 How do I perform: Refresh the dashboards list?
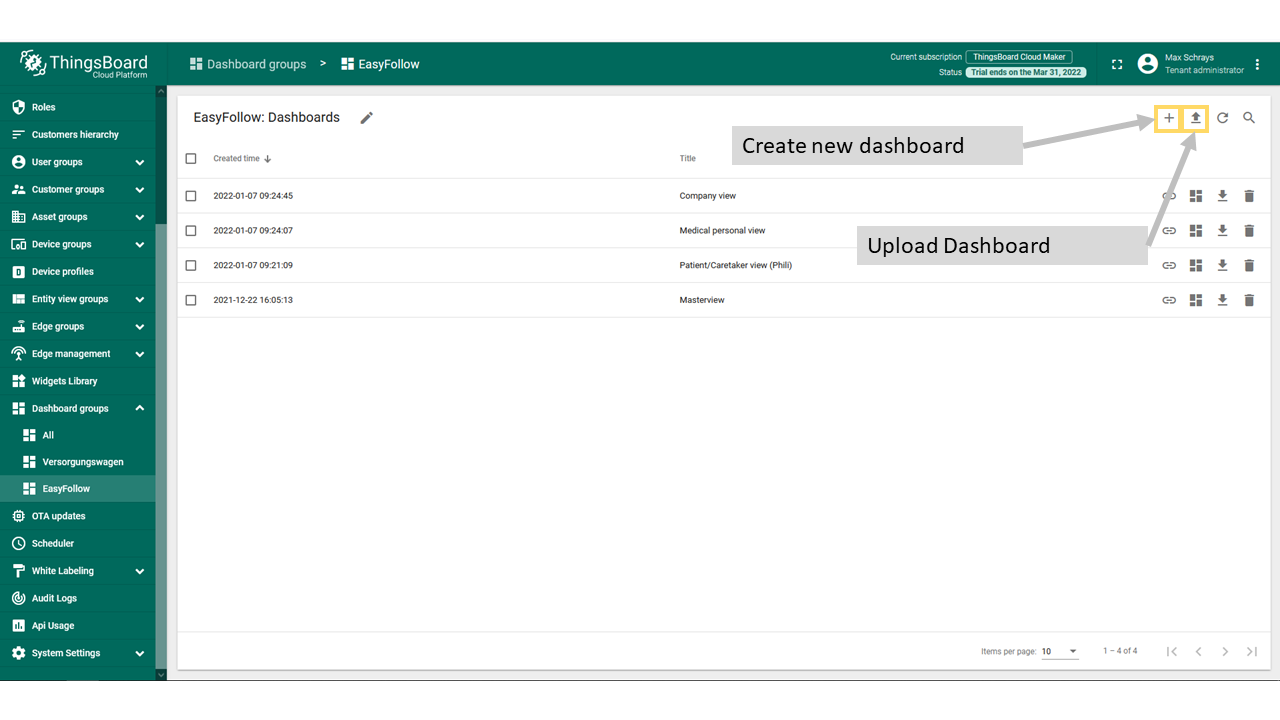[x=1222, y=118]
